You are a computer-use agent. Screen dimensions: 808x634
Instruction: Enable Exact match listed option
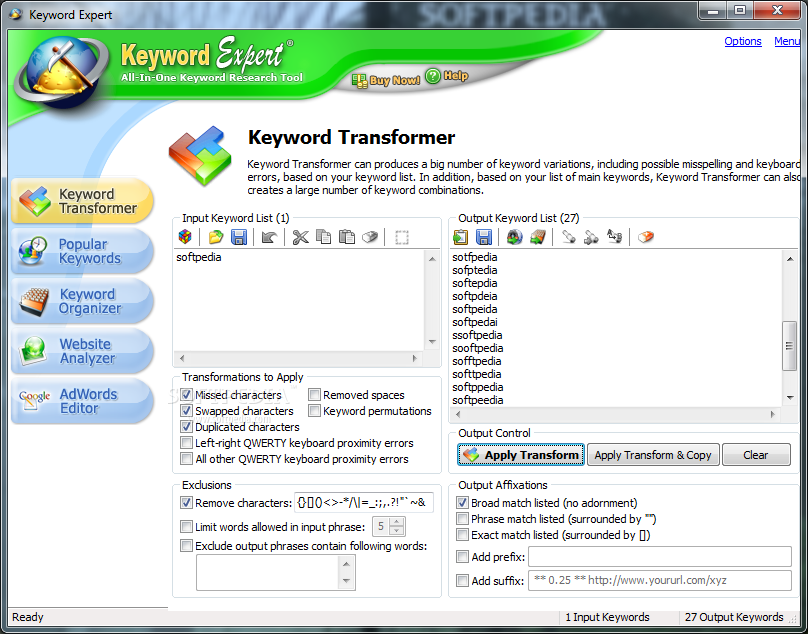point(463,535)
